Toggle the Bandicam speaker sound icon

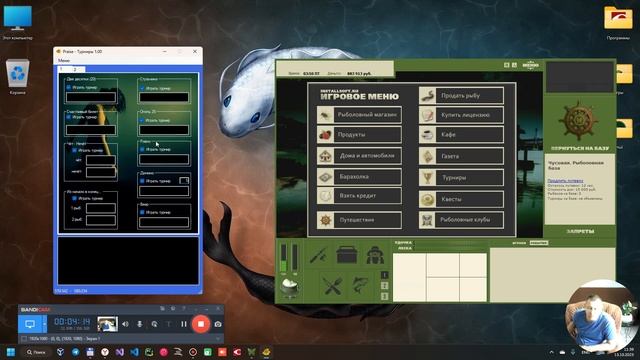tap(125, 324)
